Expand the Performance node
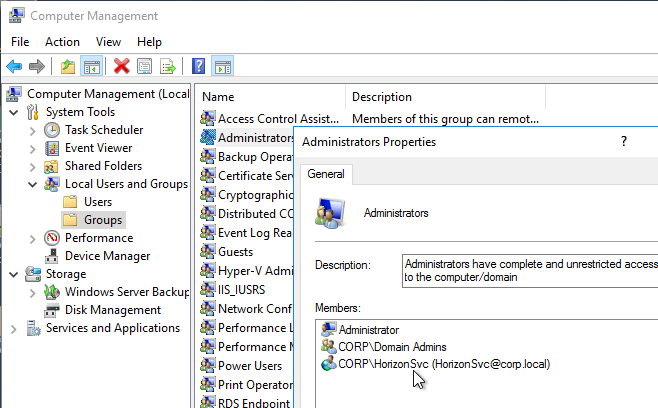Viewport: 658px width, 408px height. pos(33,239)
